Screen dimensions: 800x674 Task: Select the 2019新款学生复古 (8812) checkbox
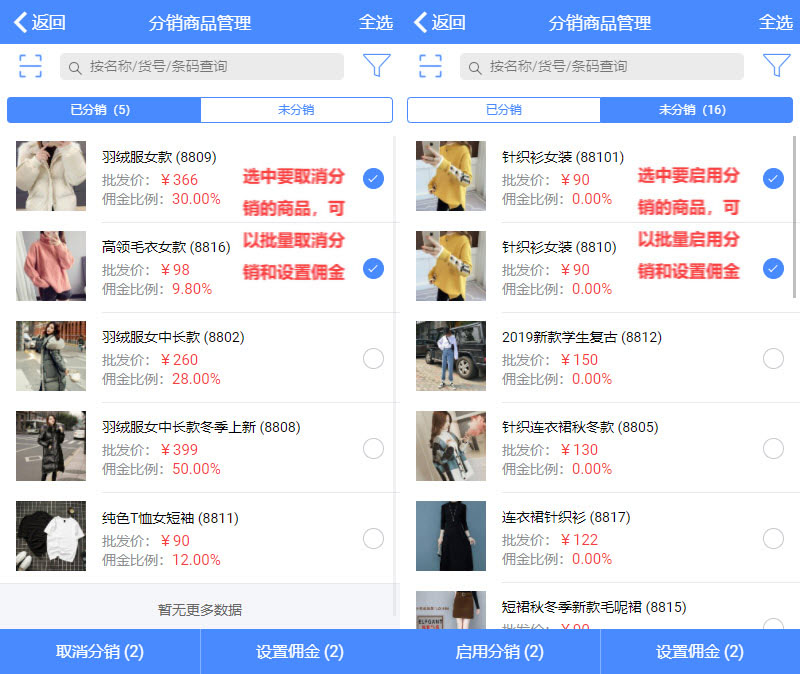[773, 359]
